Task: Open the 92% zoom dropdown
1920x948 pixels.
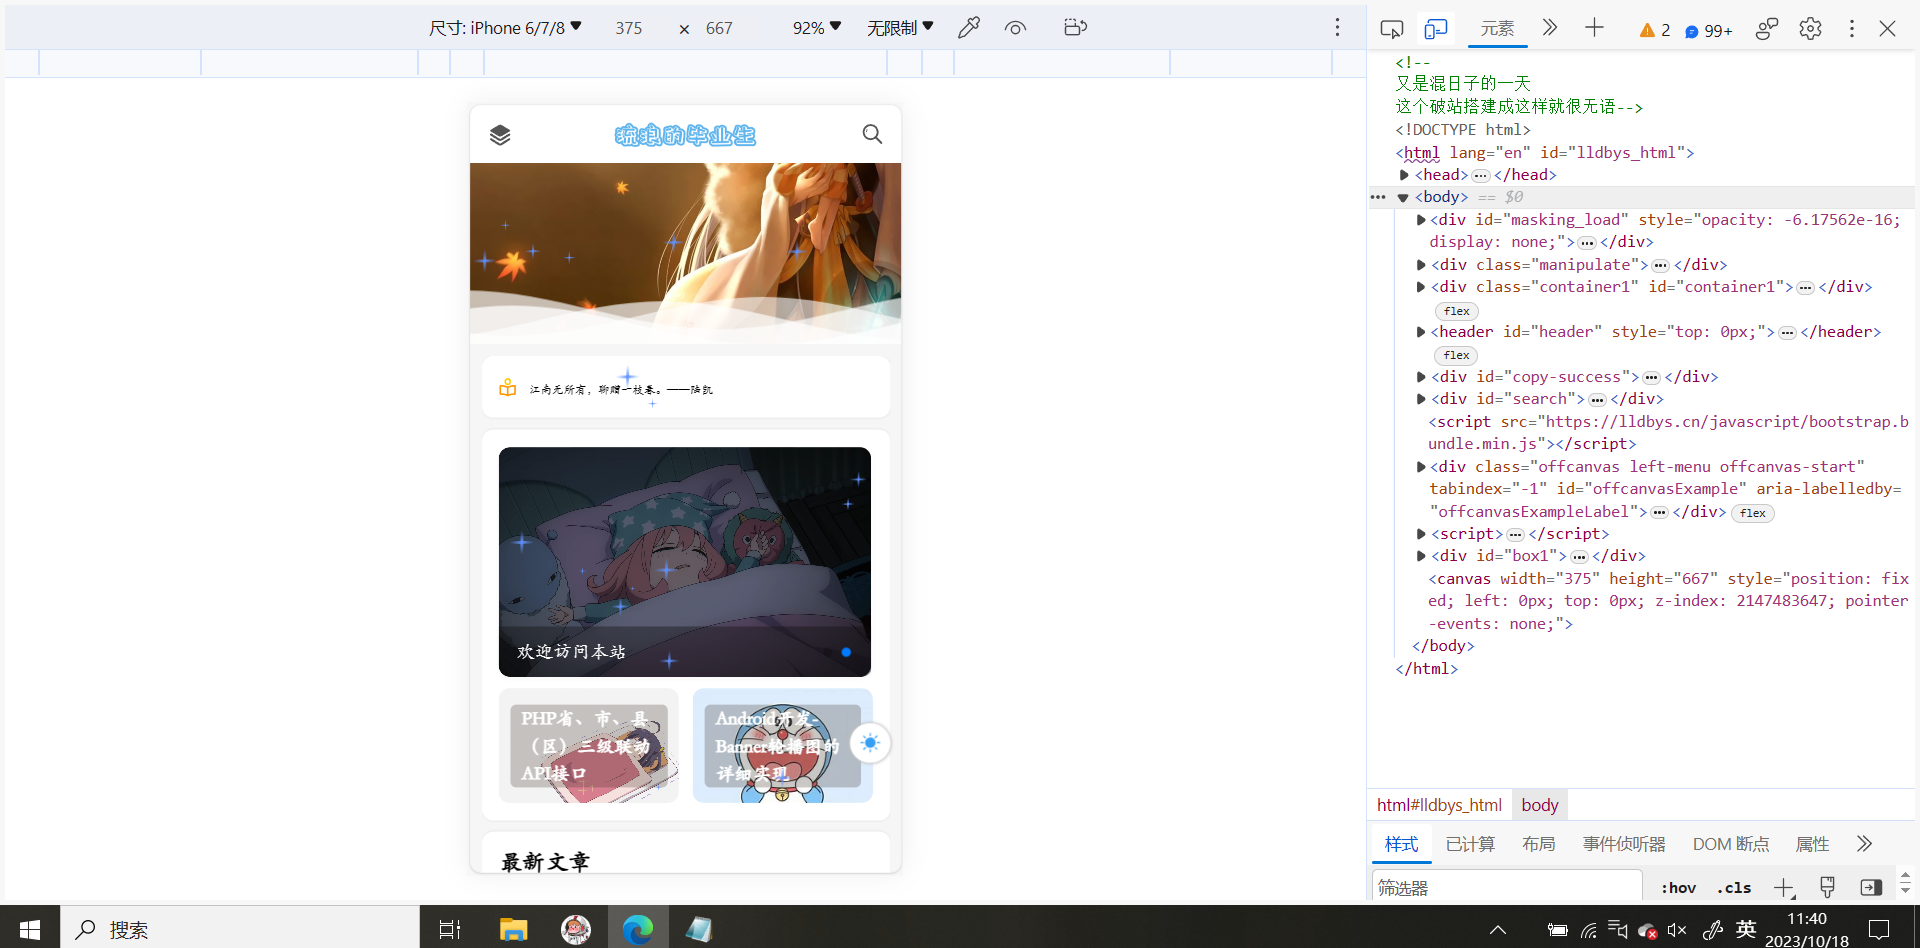Action: pos(817,28)
